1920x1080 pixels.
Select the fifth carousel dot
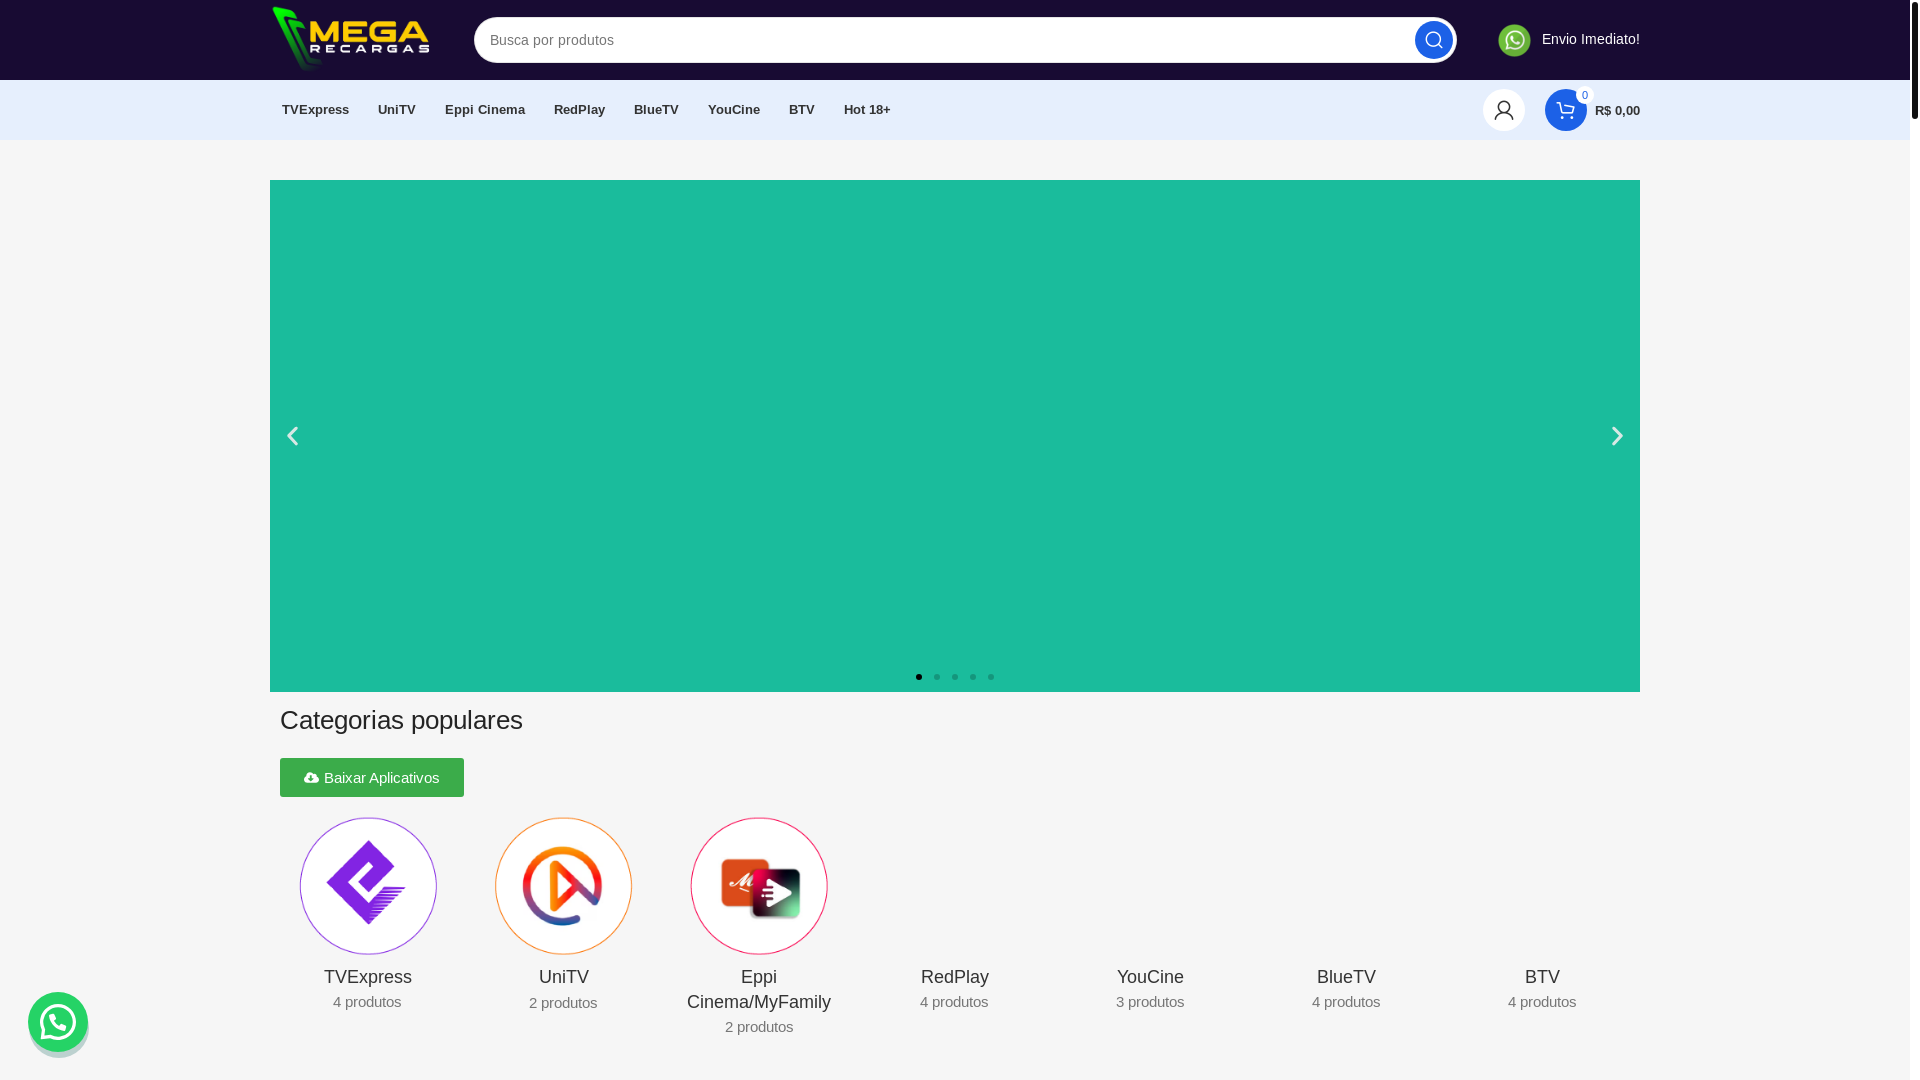991,677
